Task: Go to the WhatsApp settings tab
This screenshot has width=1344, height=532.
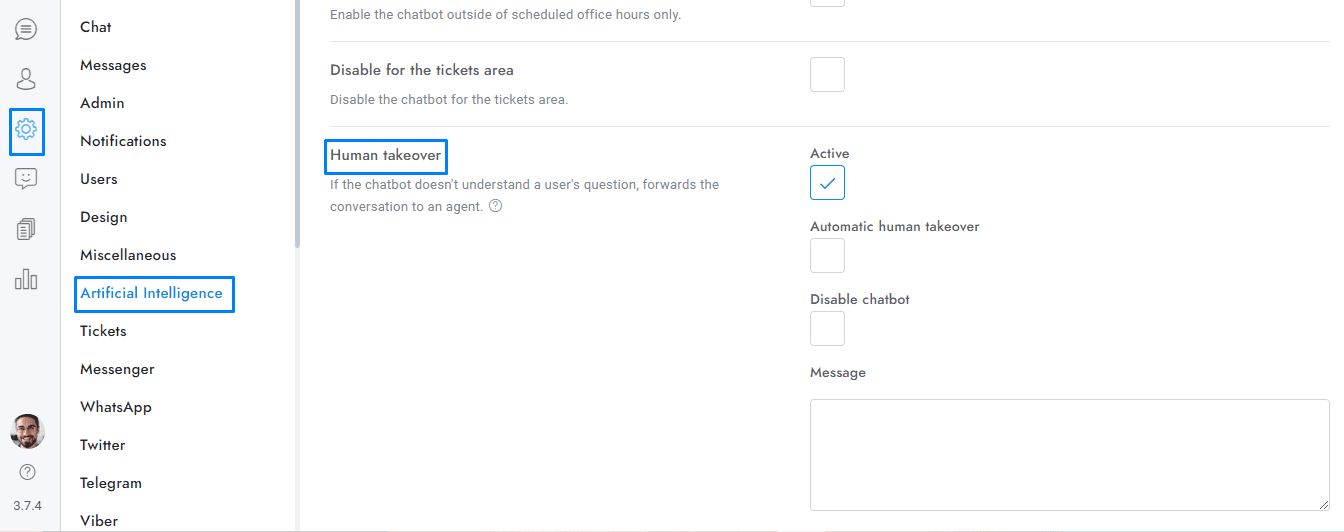Action: [x=116, y=407]
